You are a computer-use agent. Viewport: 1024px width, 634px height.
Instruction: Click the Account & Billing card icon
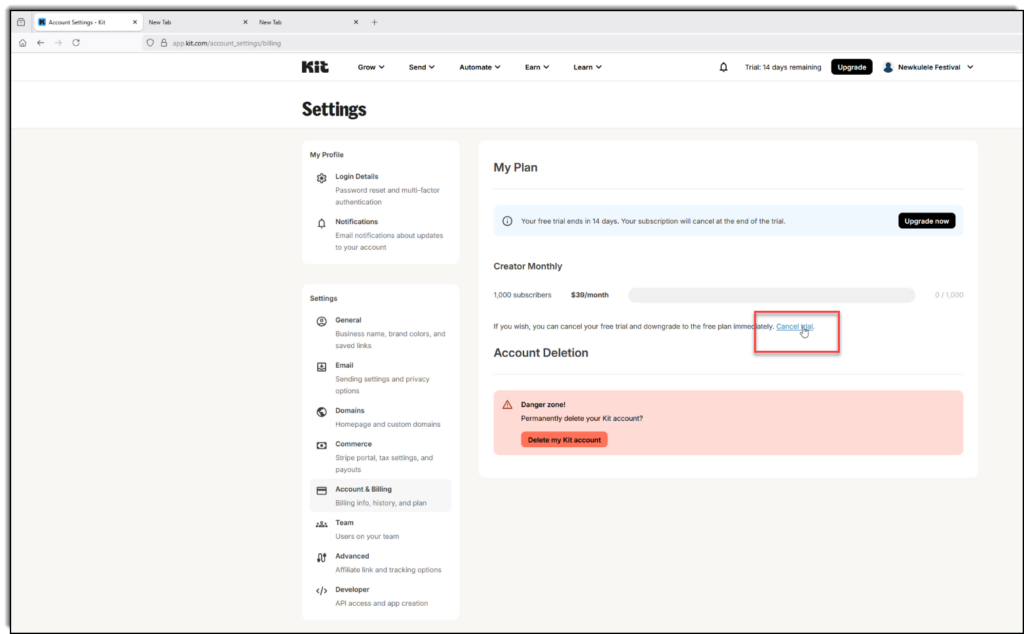click(321, 491)
